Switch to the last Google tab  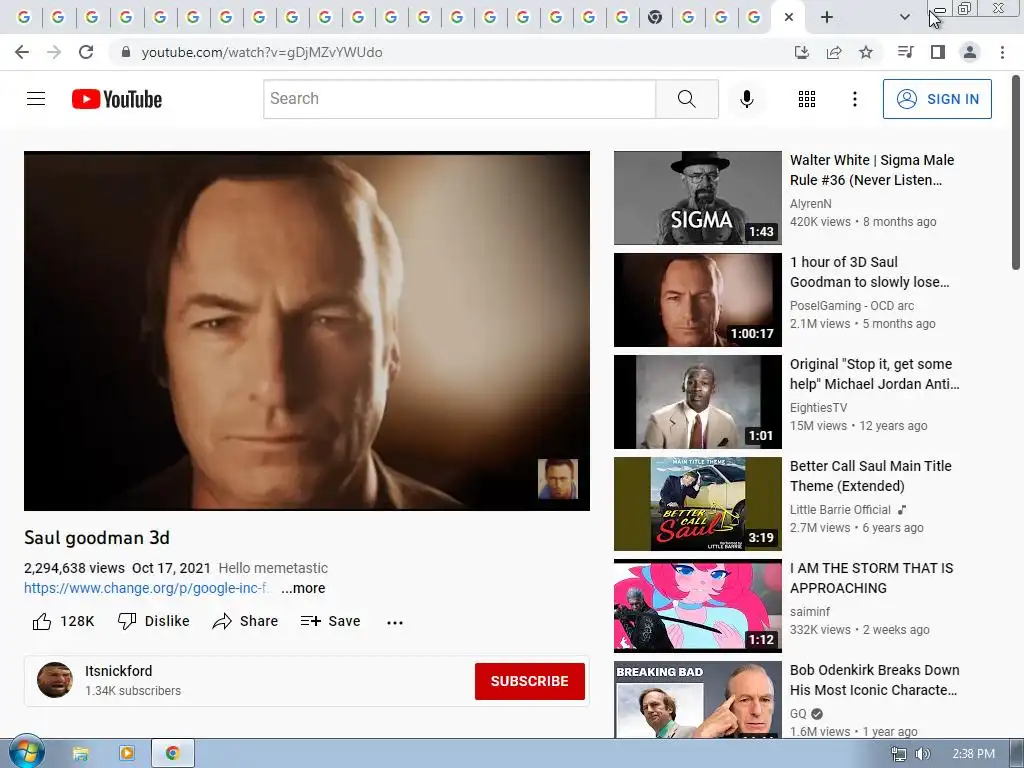pyautogui.click(x=754, y=17)
